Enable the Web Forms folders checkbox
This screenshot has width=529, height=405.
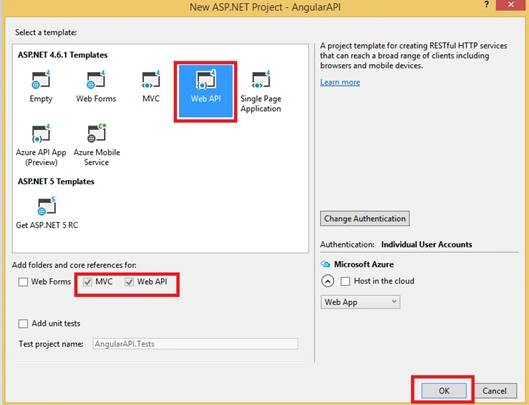[x=23, y=282]
